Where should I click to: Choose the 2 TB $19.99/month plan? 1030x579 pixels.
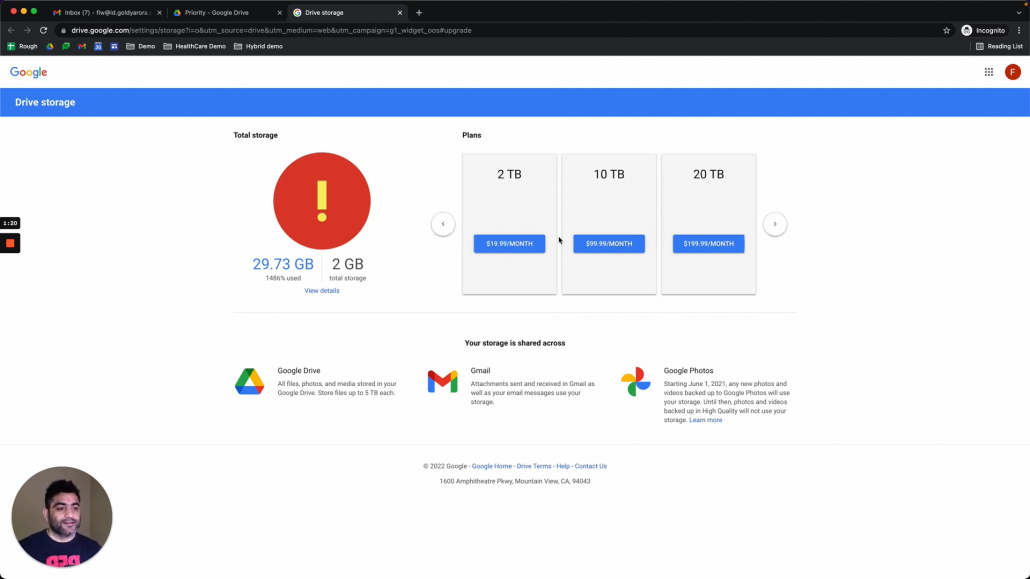tap(509, 244)
